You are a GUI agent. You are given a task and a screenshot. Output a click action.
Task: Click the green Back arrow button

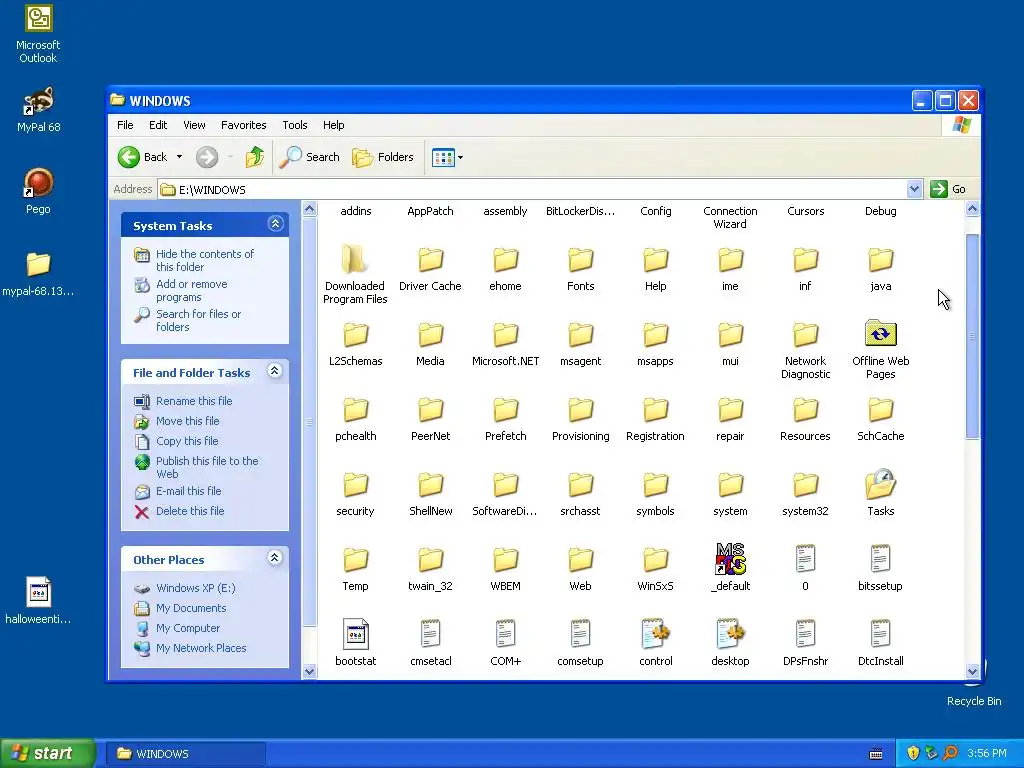129,157
